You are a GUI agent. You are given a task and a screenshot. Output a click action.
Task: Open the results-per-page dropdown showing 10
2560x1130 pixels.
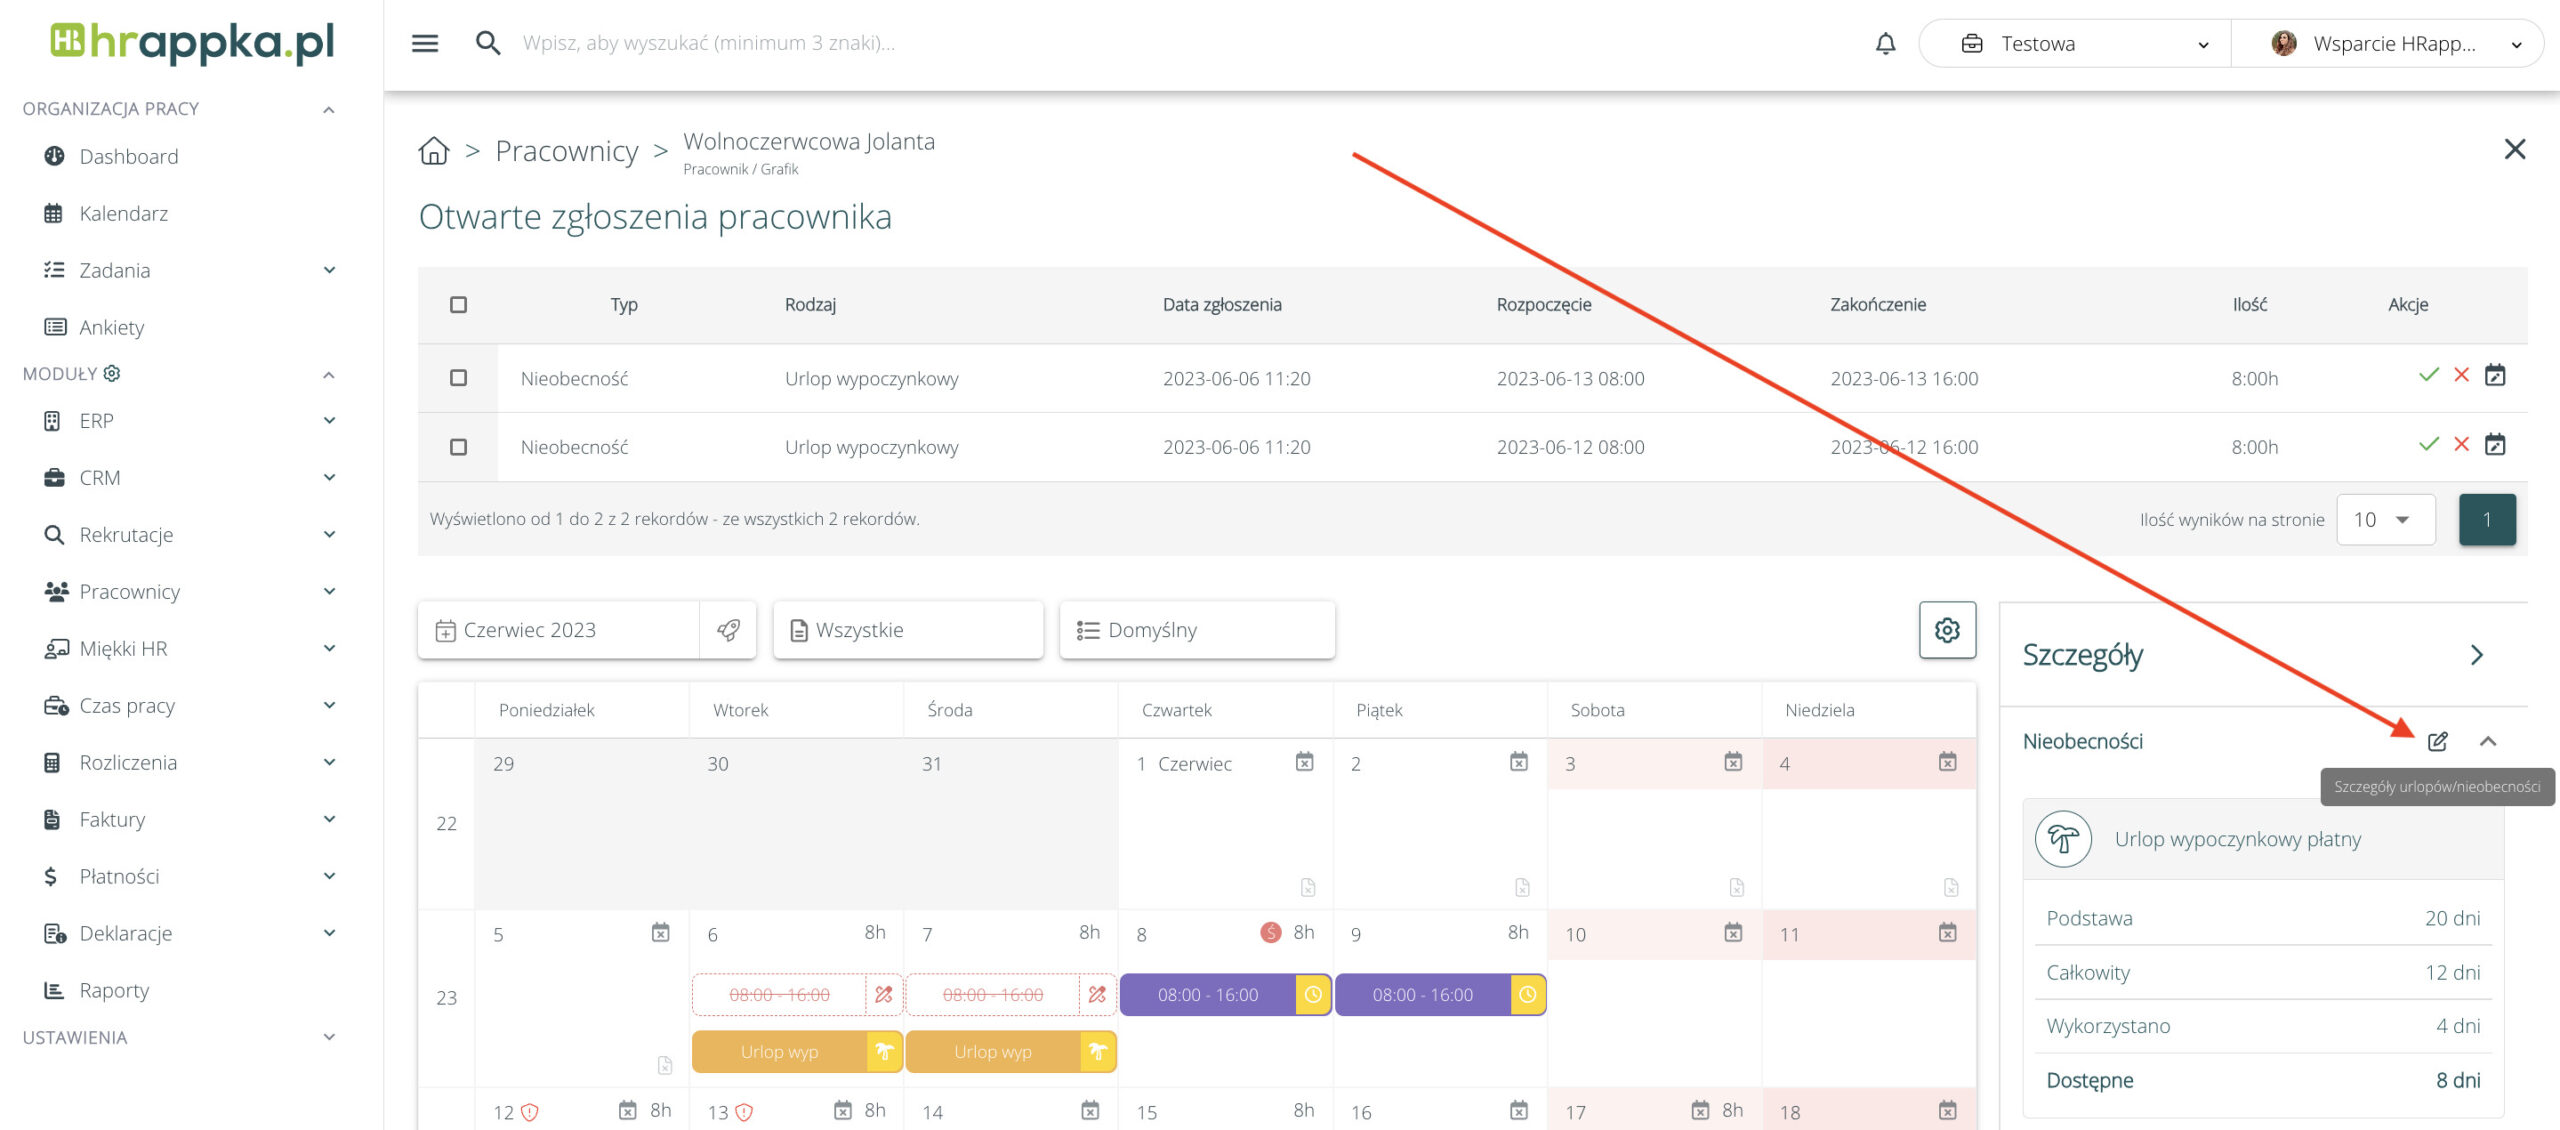coord(2384,519)
